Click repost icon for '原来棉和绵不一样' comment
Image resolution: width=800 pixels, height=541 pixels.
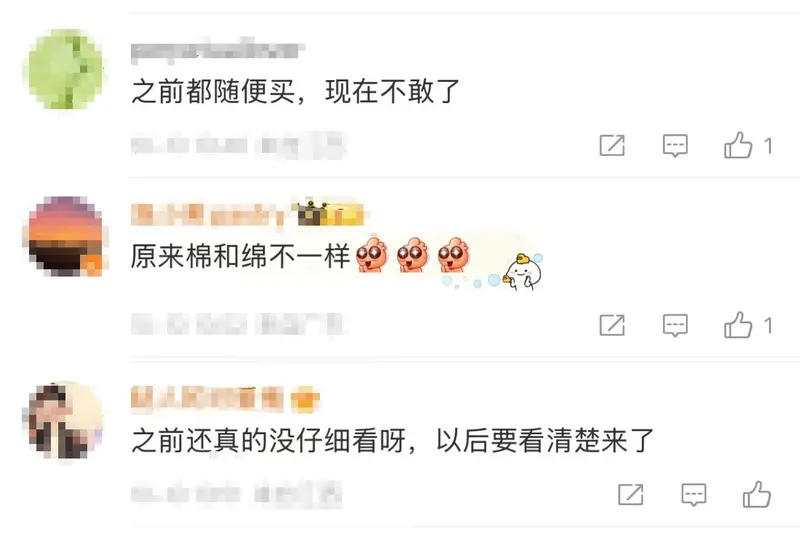tap(612, 325)
